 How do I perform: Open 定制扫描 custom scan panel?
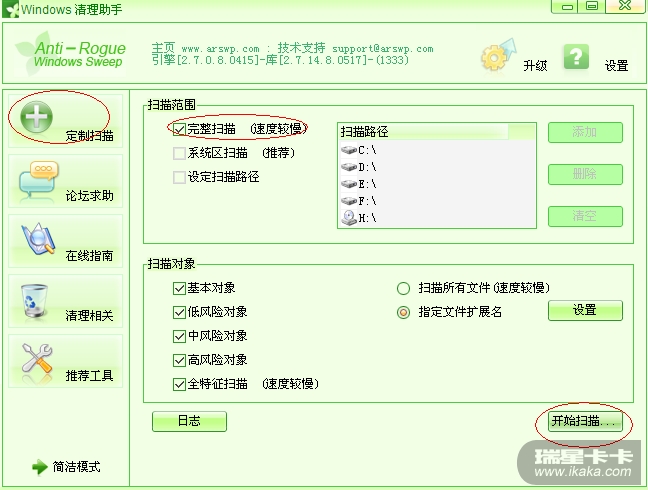tap(65, 121)
